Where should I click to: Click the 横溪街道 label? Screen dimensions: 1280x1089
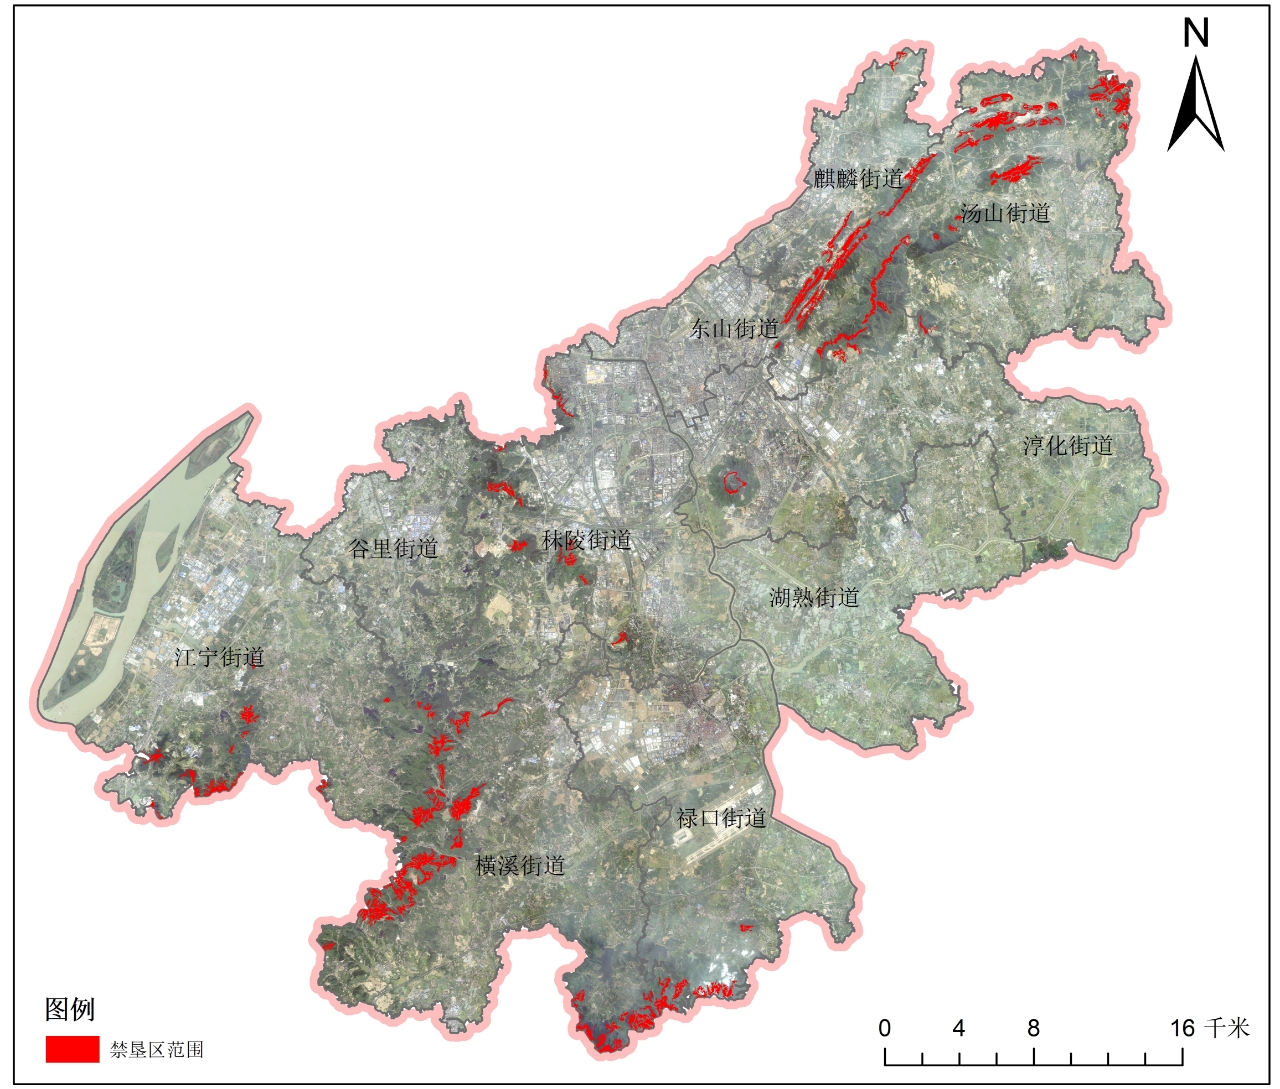click(x=520, y=866)
